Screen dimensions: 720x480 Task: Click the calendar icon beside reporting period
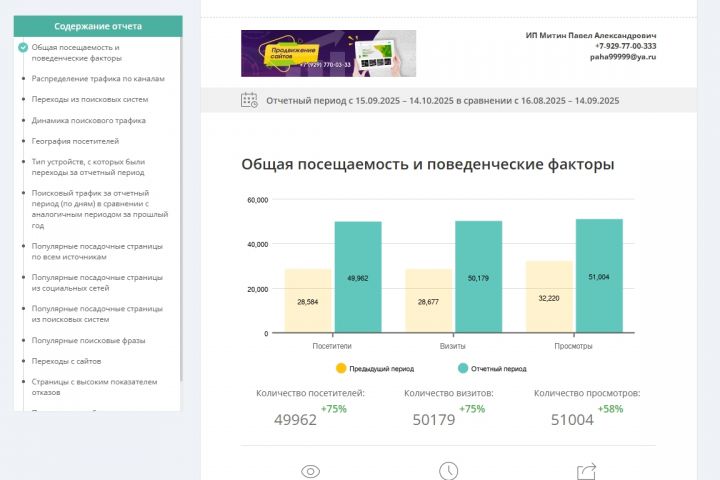click(249, 100)
